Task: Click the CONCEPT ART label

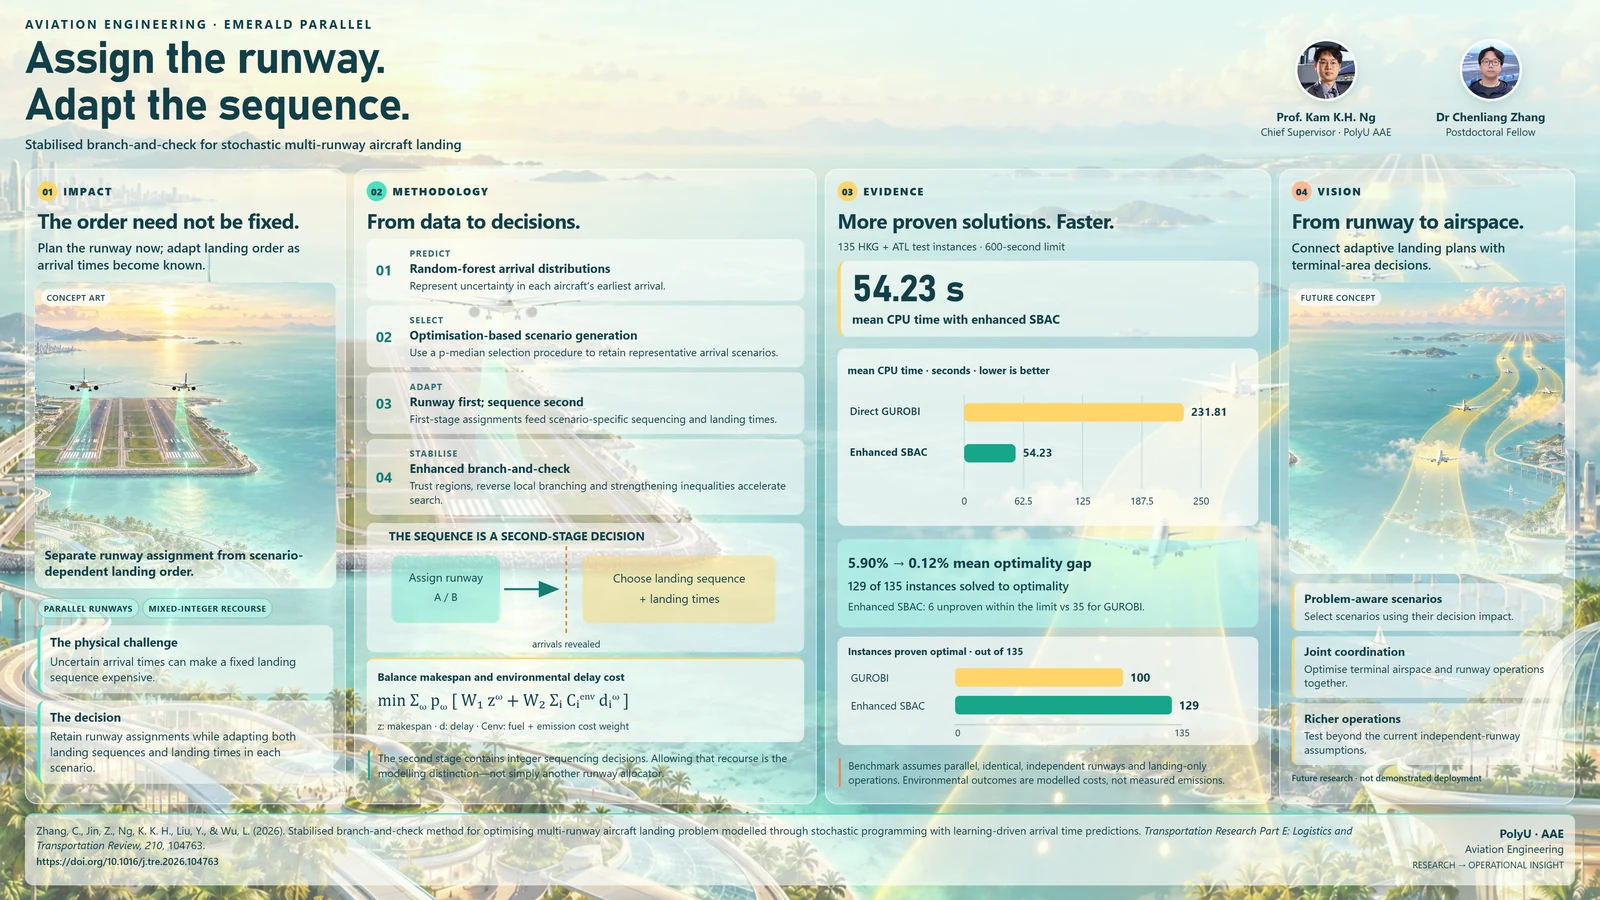Action: (76, 297)
